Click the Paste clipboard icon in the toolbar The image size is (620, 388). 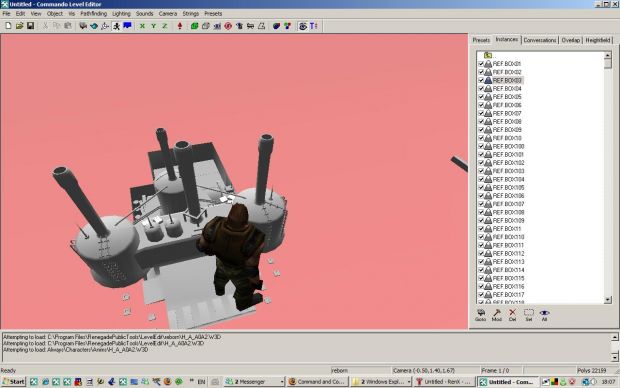[x=68, y=26]
